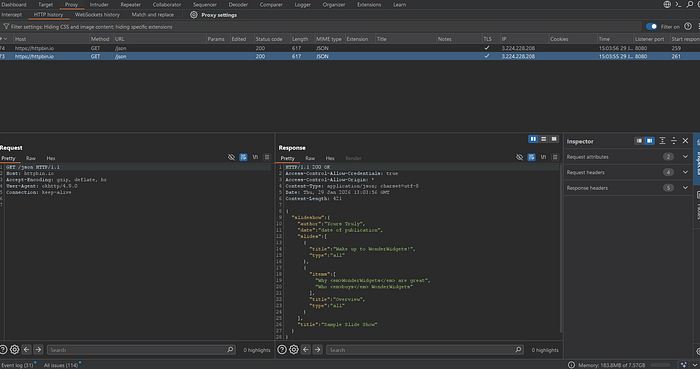Click Response vertical scrollbar

561,248
